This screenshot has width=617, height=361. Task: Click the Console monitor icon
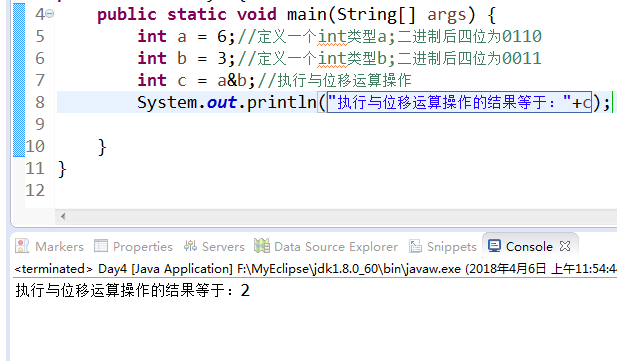point(494,246)
